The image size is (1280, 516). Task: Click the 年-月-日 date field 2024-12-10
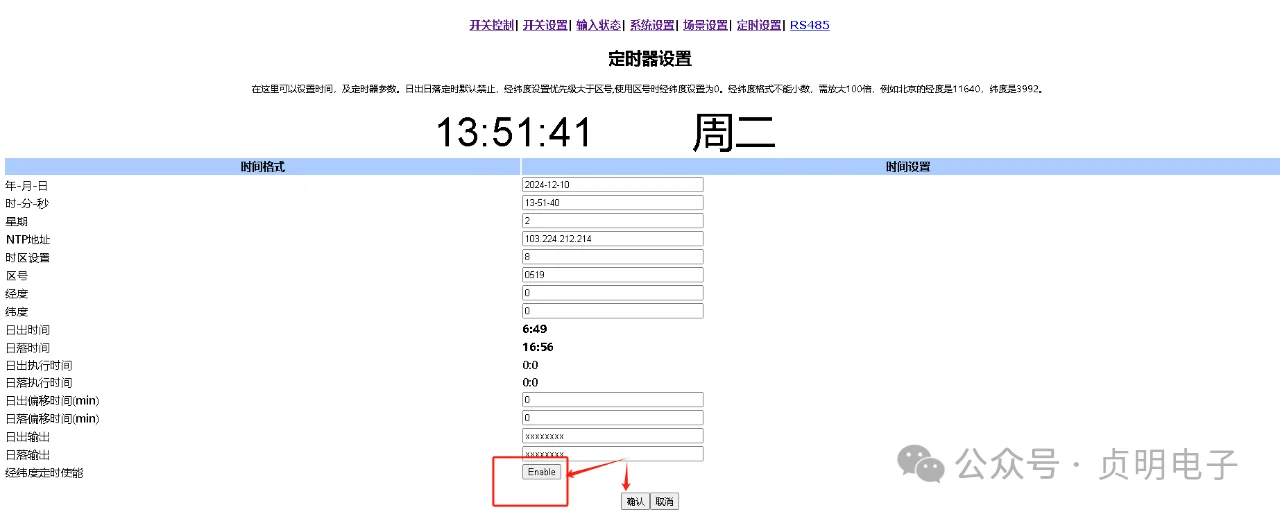(613, 185)
